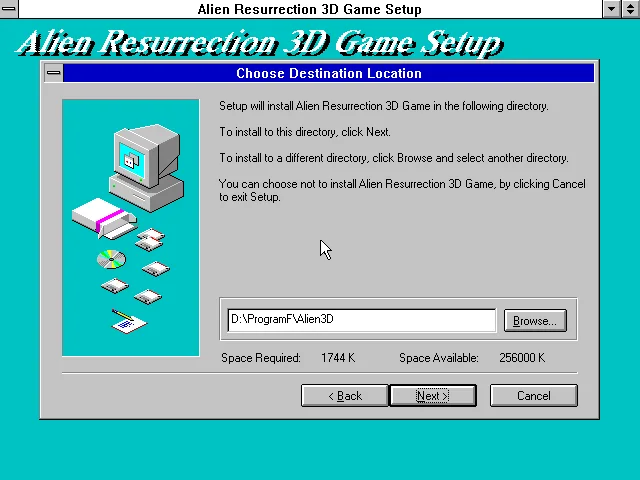The width and height of the screenshot is (640, 480).
Task: Focus the destination directory path field
Action: pos(362,320)
